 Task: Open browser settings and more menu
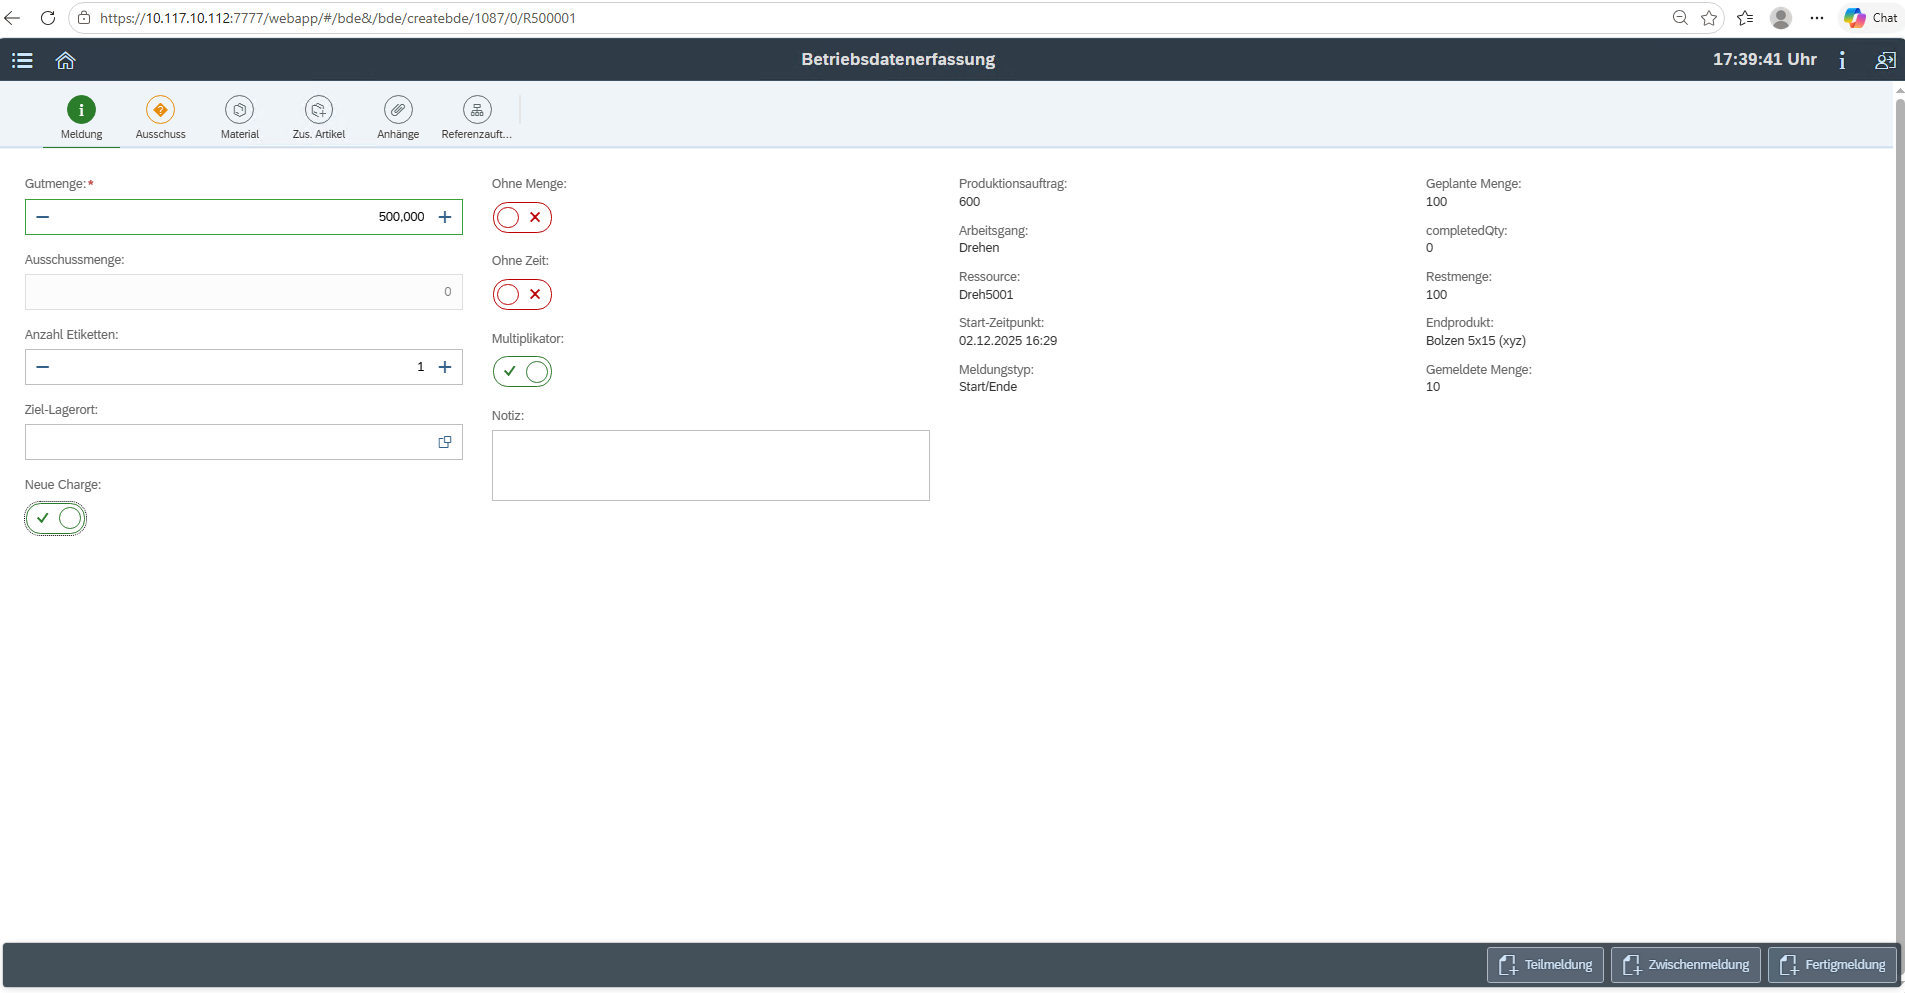pos(1817,18)
